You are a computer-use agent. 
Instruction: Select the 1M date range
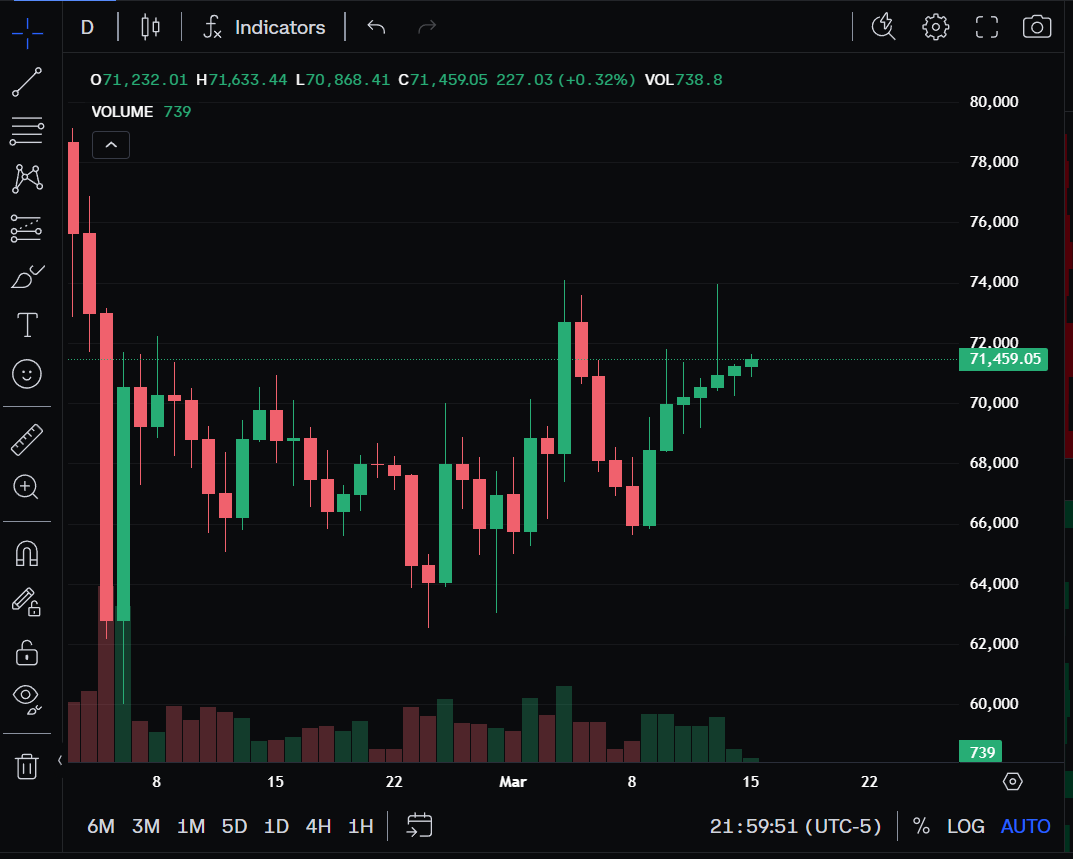pyautogui.click(x=191, y=826)
